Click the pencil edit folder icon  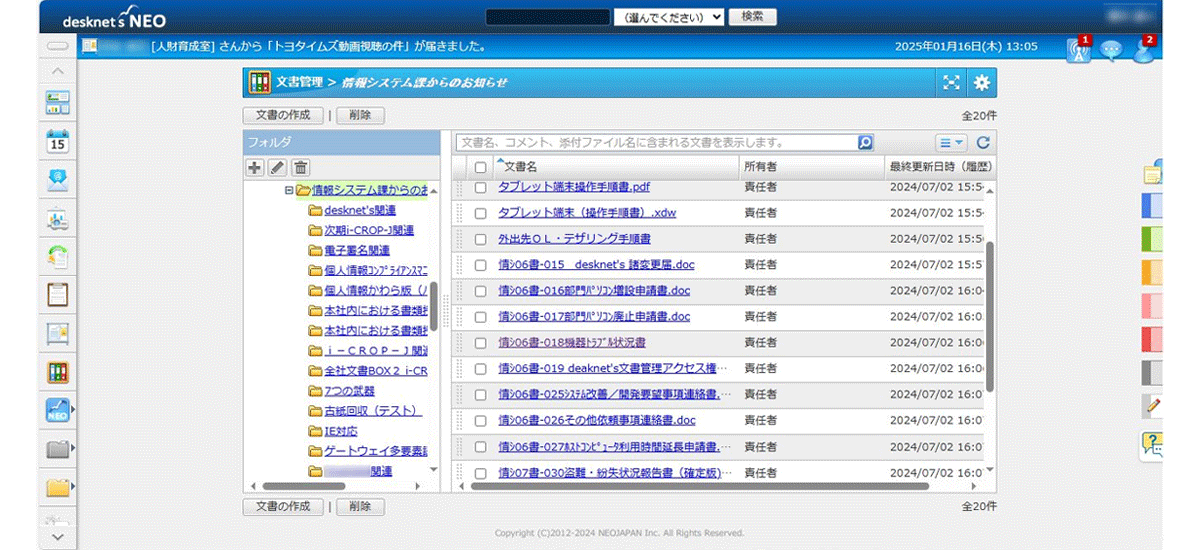click(278, 168)
